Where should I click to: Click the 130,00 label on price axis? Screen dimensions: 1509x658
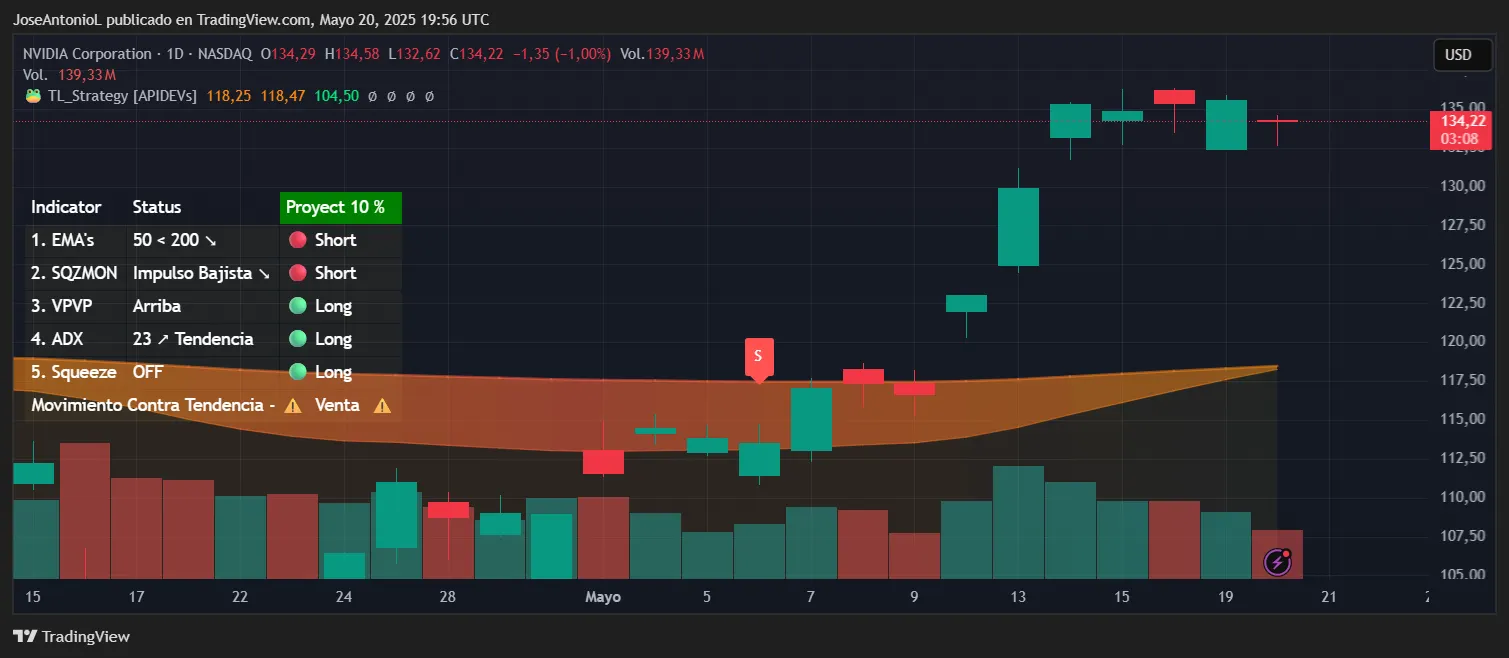(1461, 186)
